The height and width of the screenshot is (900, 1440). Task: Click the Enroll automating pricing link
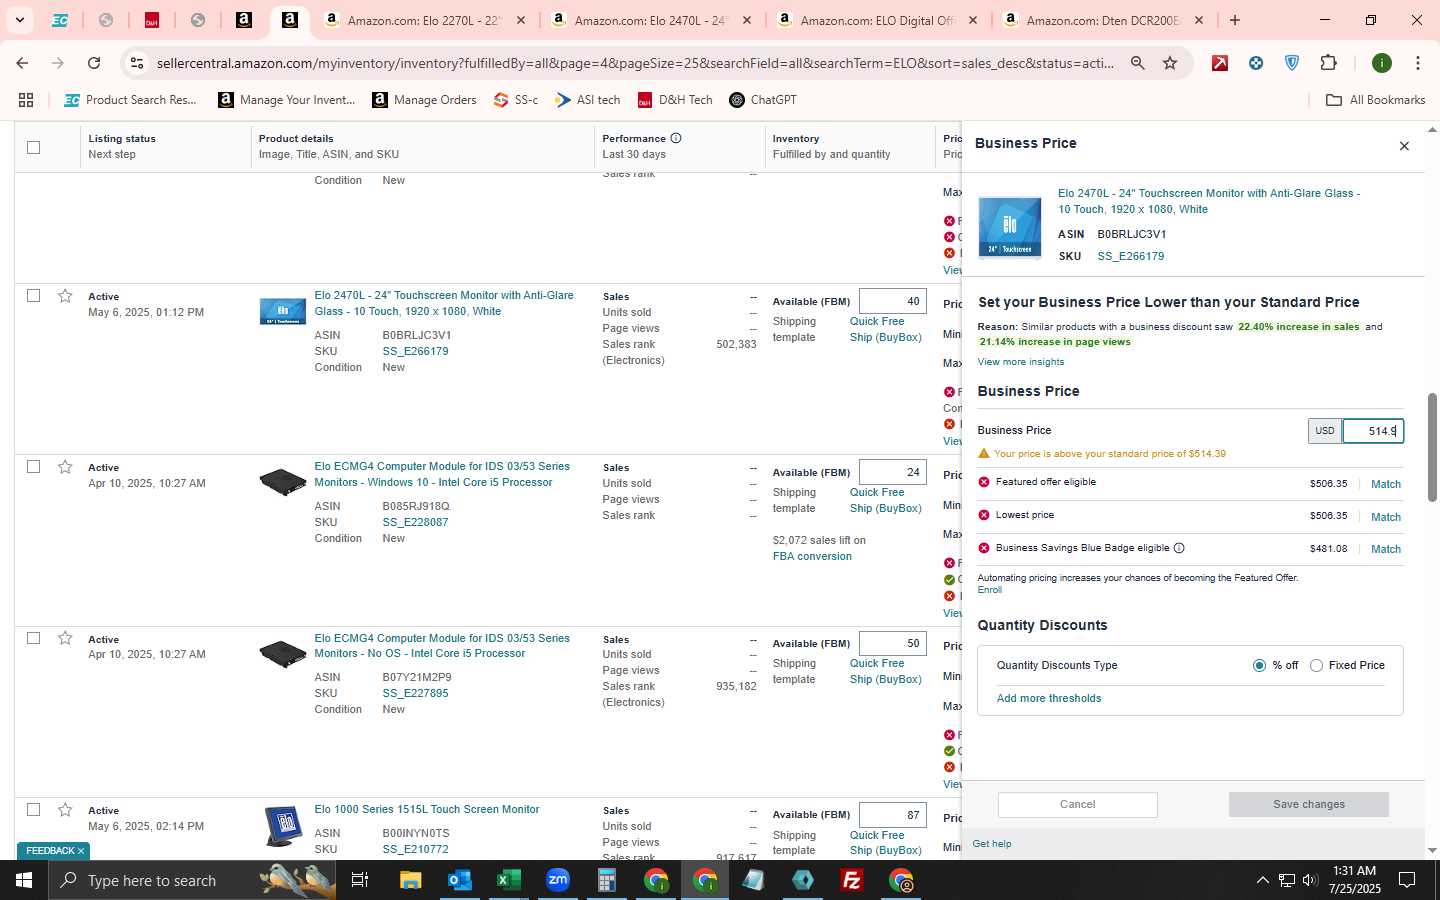(989, 590)
